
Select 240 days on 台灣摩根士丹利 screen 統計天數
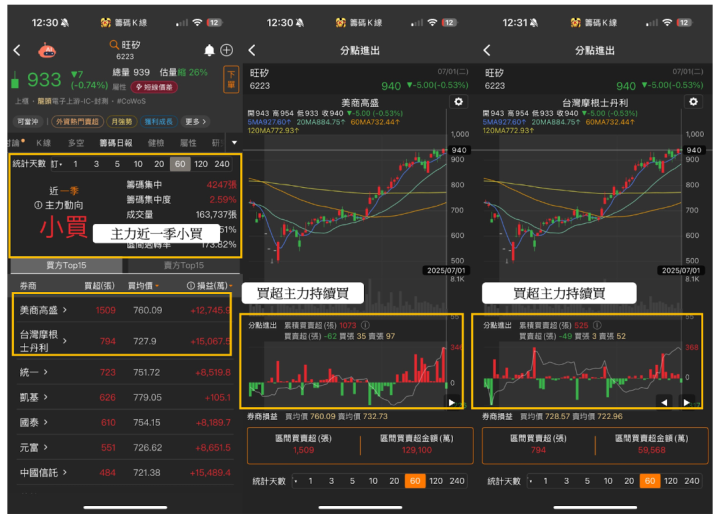click(x=692, y=481)
